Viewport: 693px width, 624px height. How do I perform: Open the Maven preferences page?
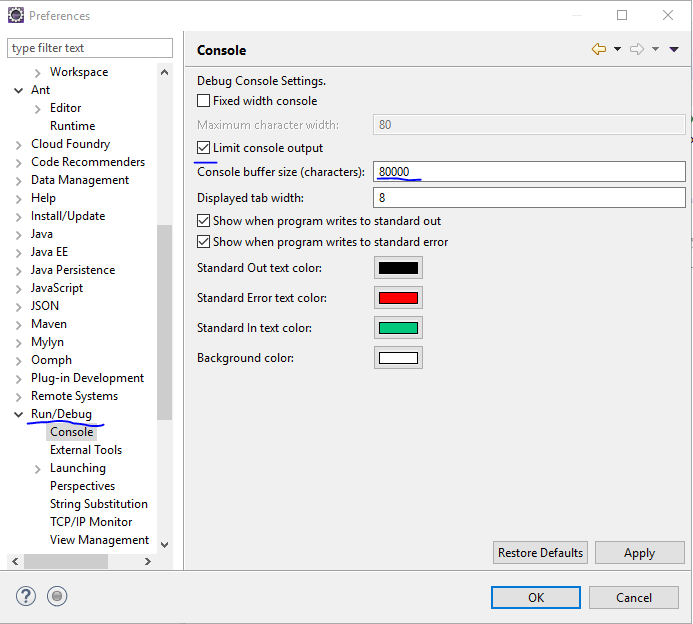[49, 324]
